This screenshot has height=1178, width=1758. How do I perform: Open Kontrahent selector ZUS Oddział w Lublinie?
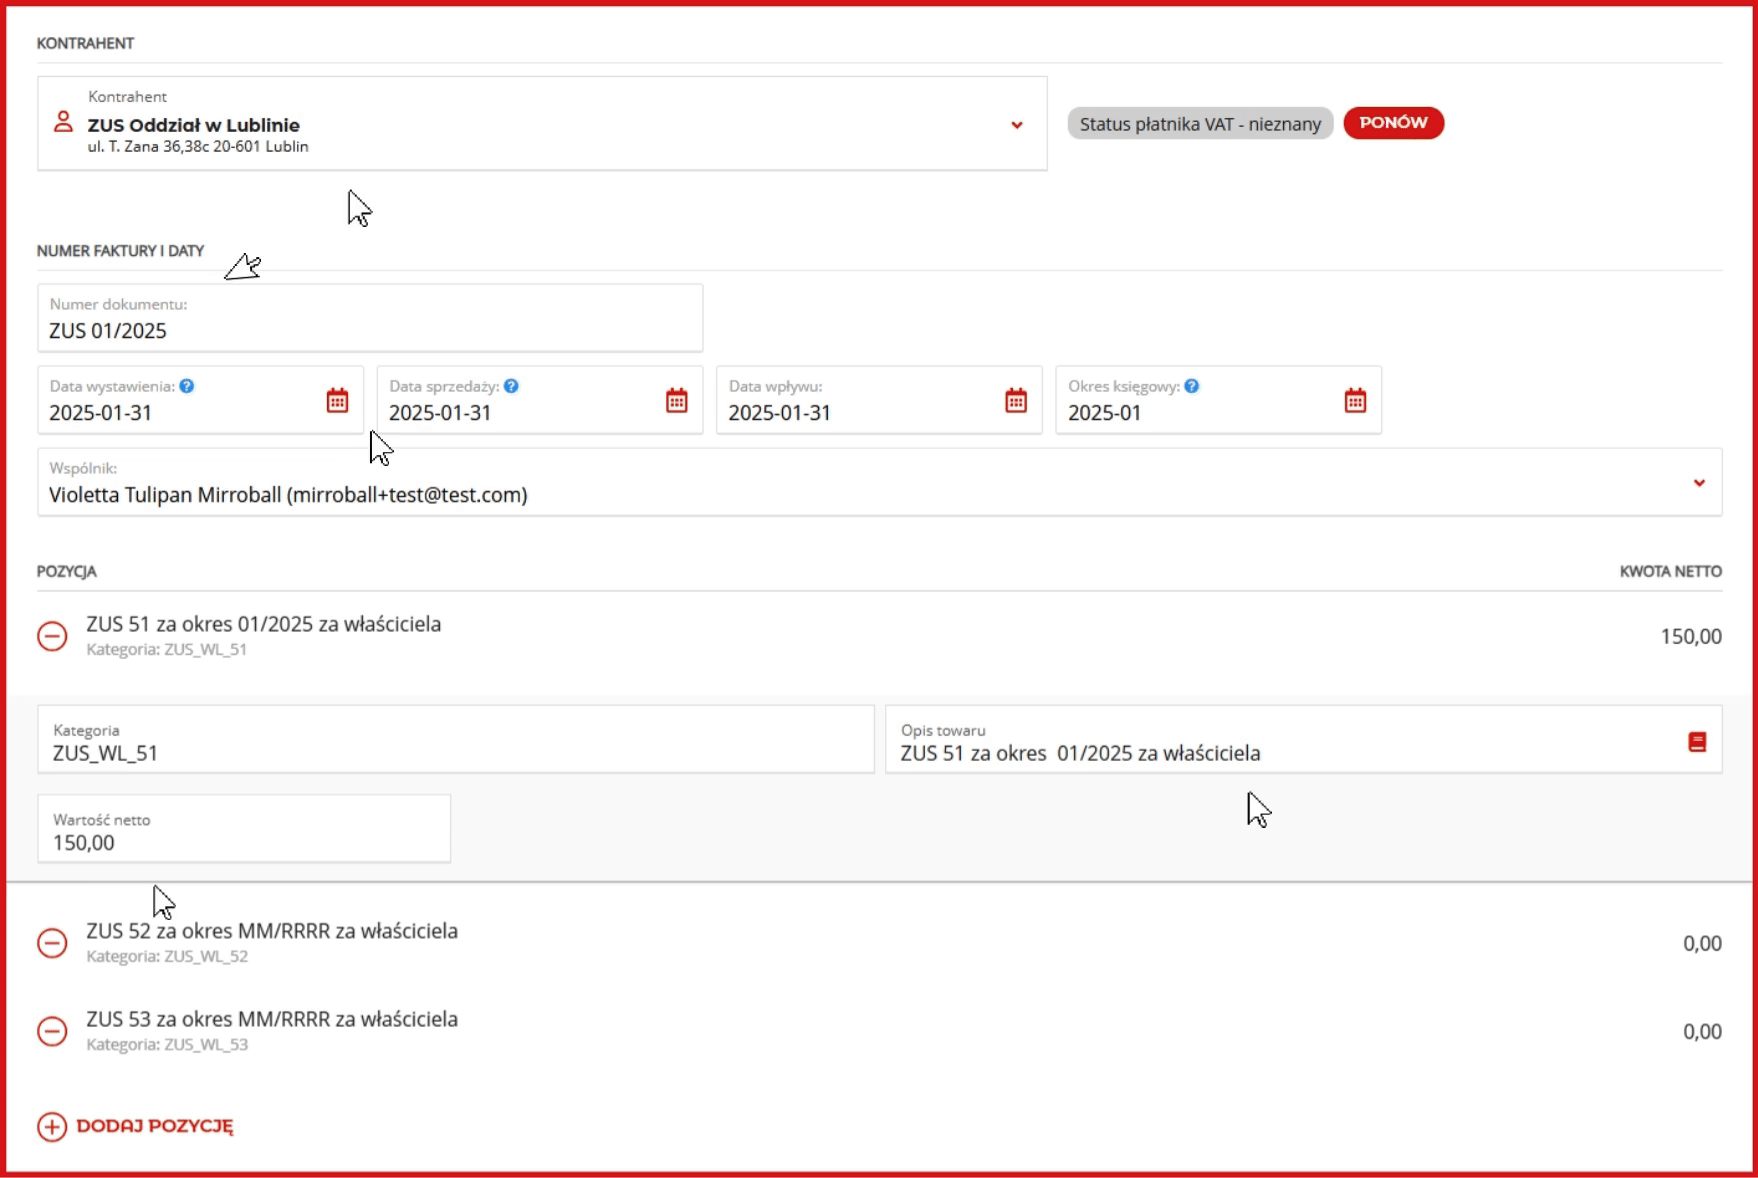point(542,124)
